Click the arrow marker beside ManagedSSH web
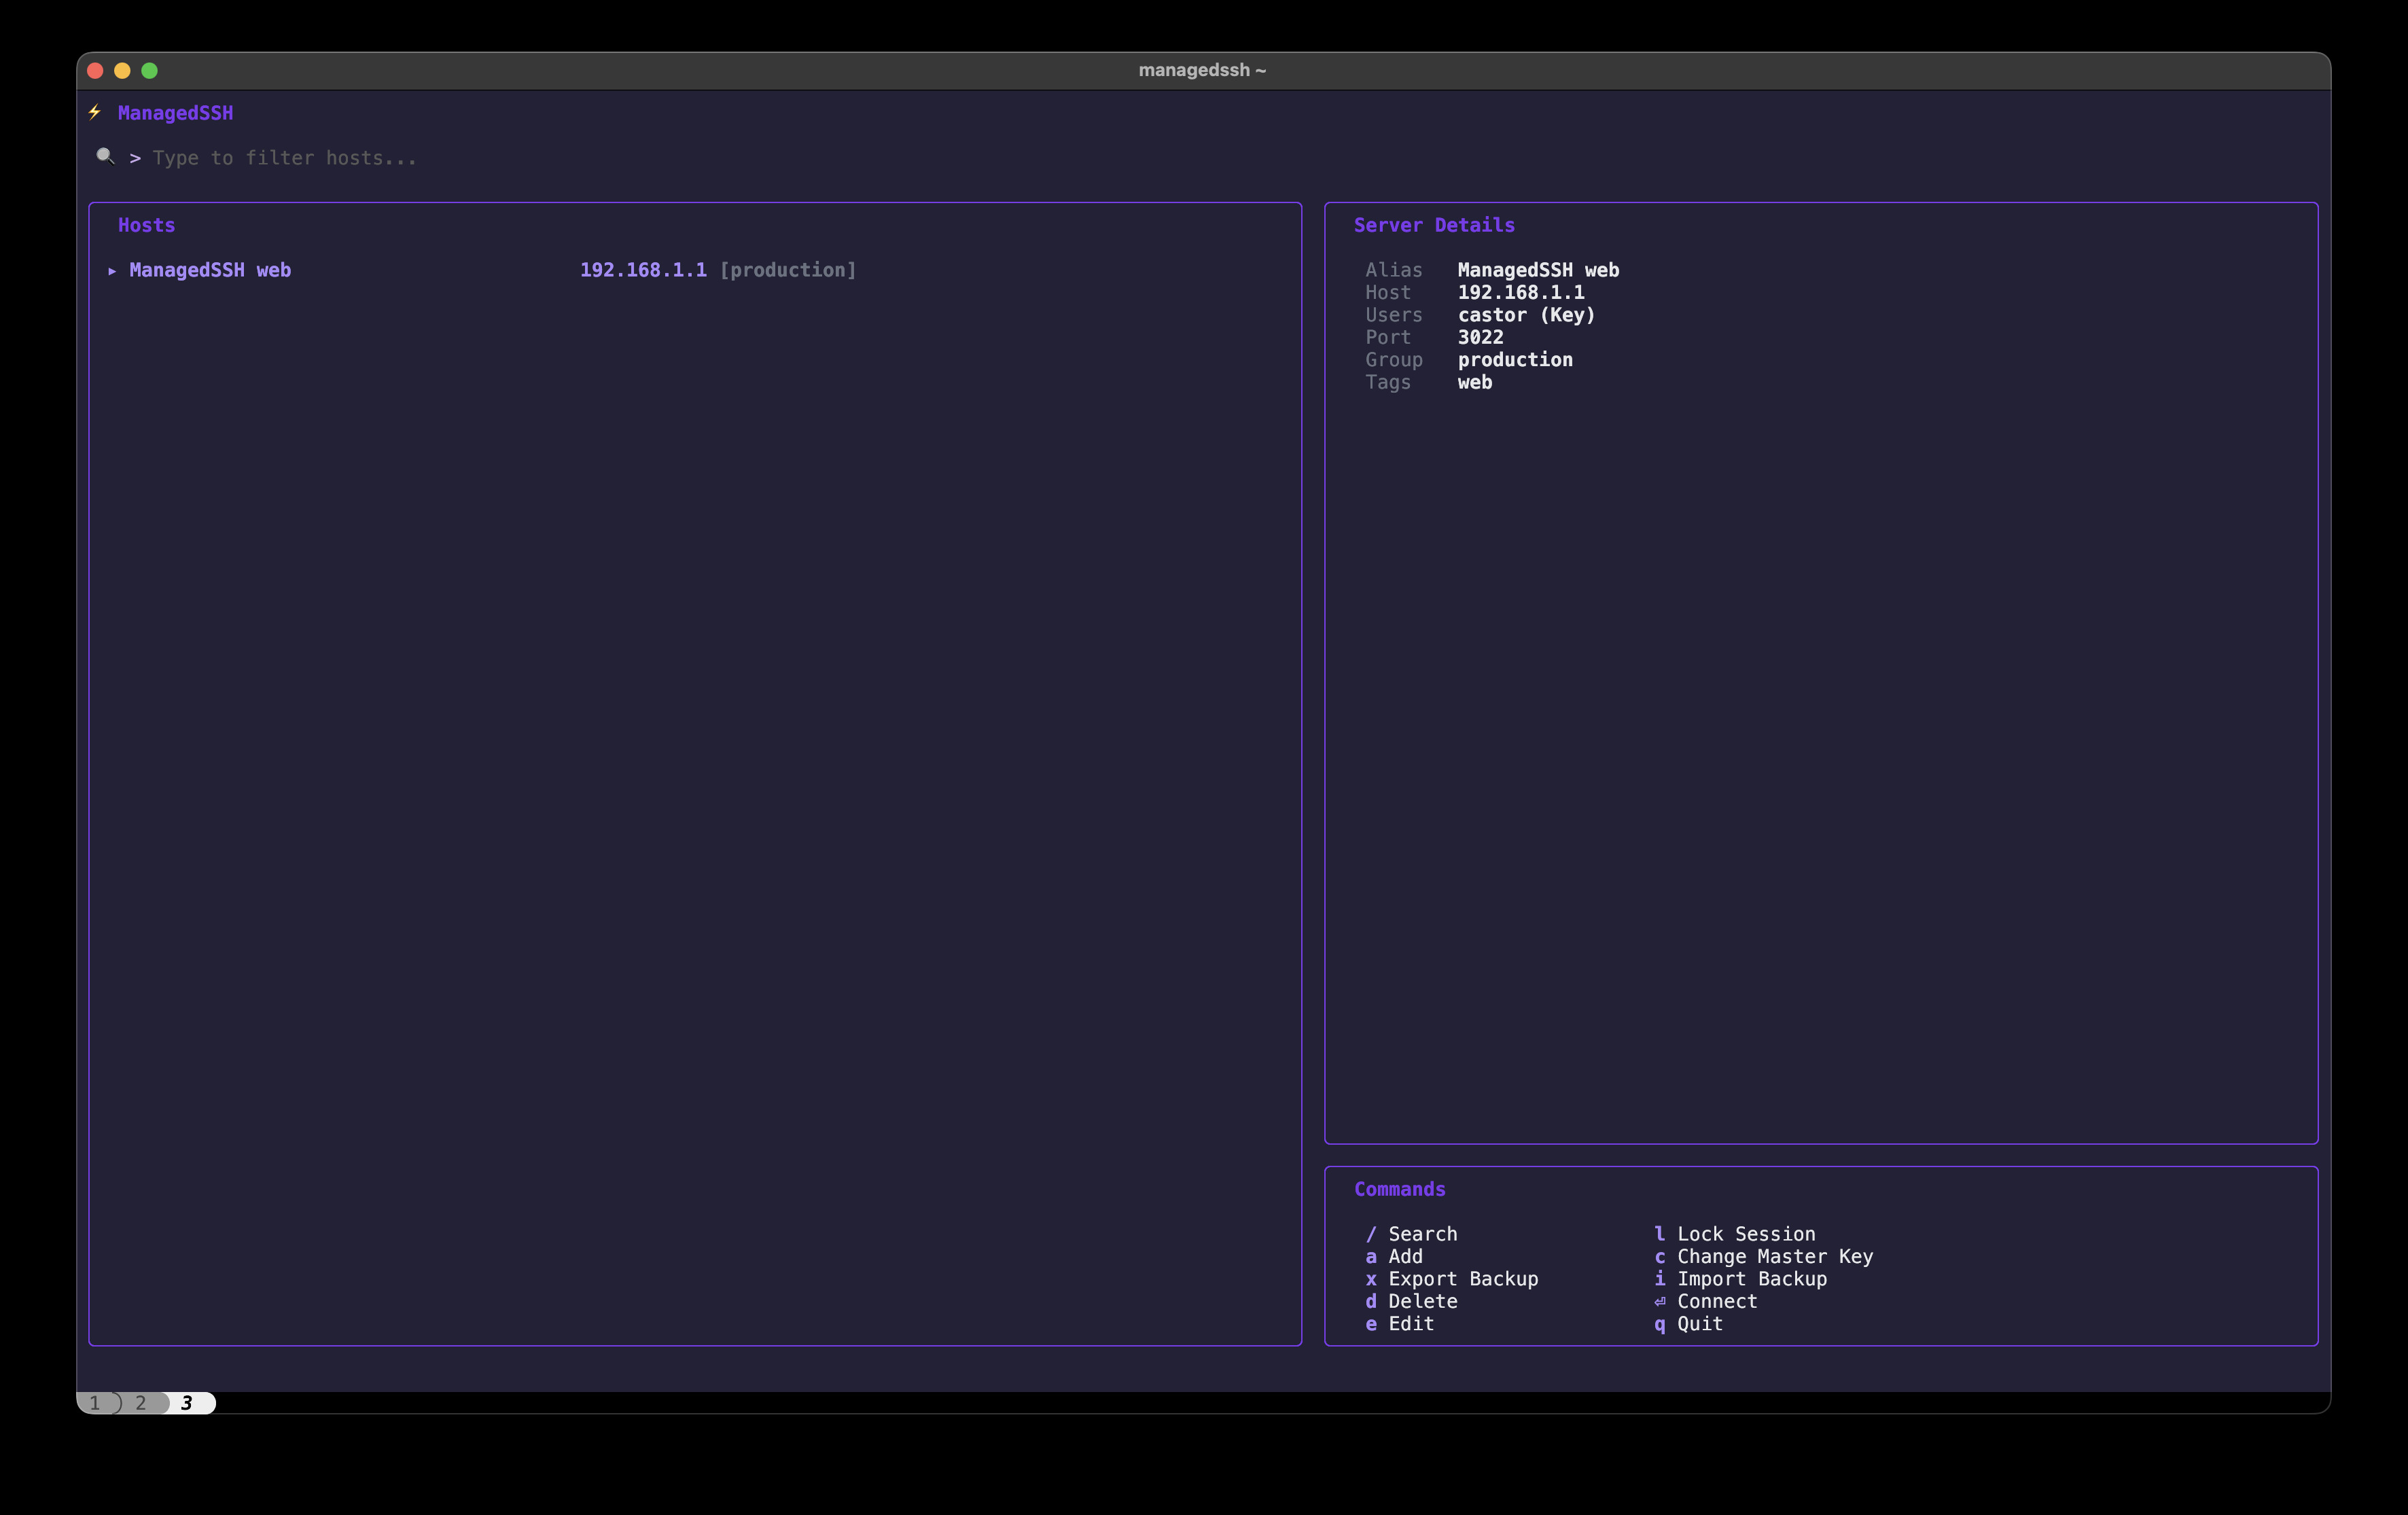 click(112, 271)
